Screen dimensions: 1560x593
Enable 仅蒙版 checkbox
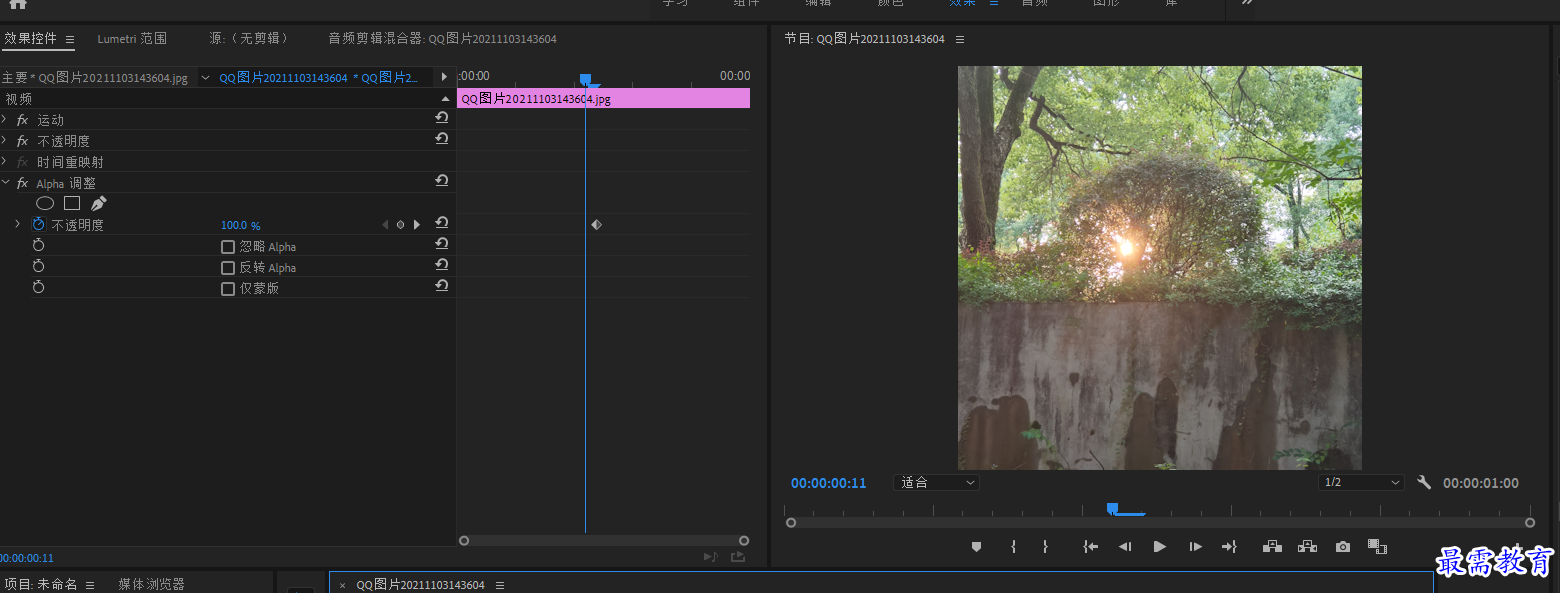228,289
